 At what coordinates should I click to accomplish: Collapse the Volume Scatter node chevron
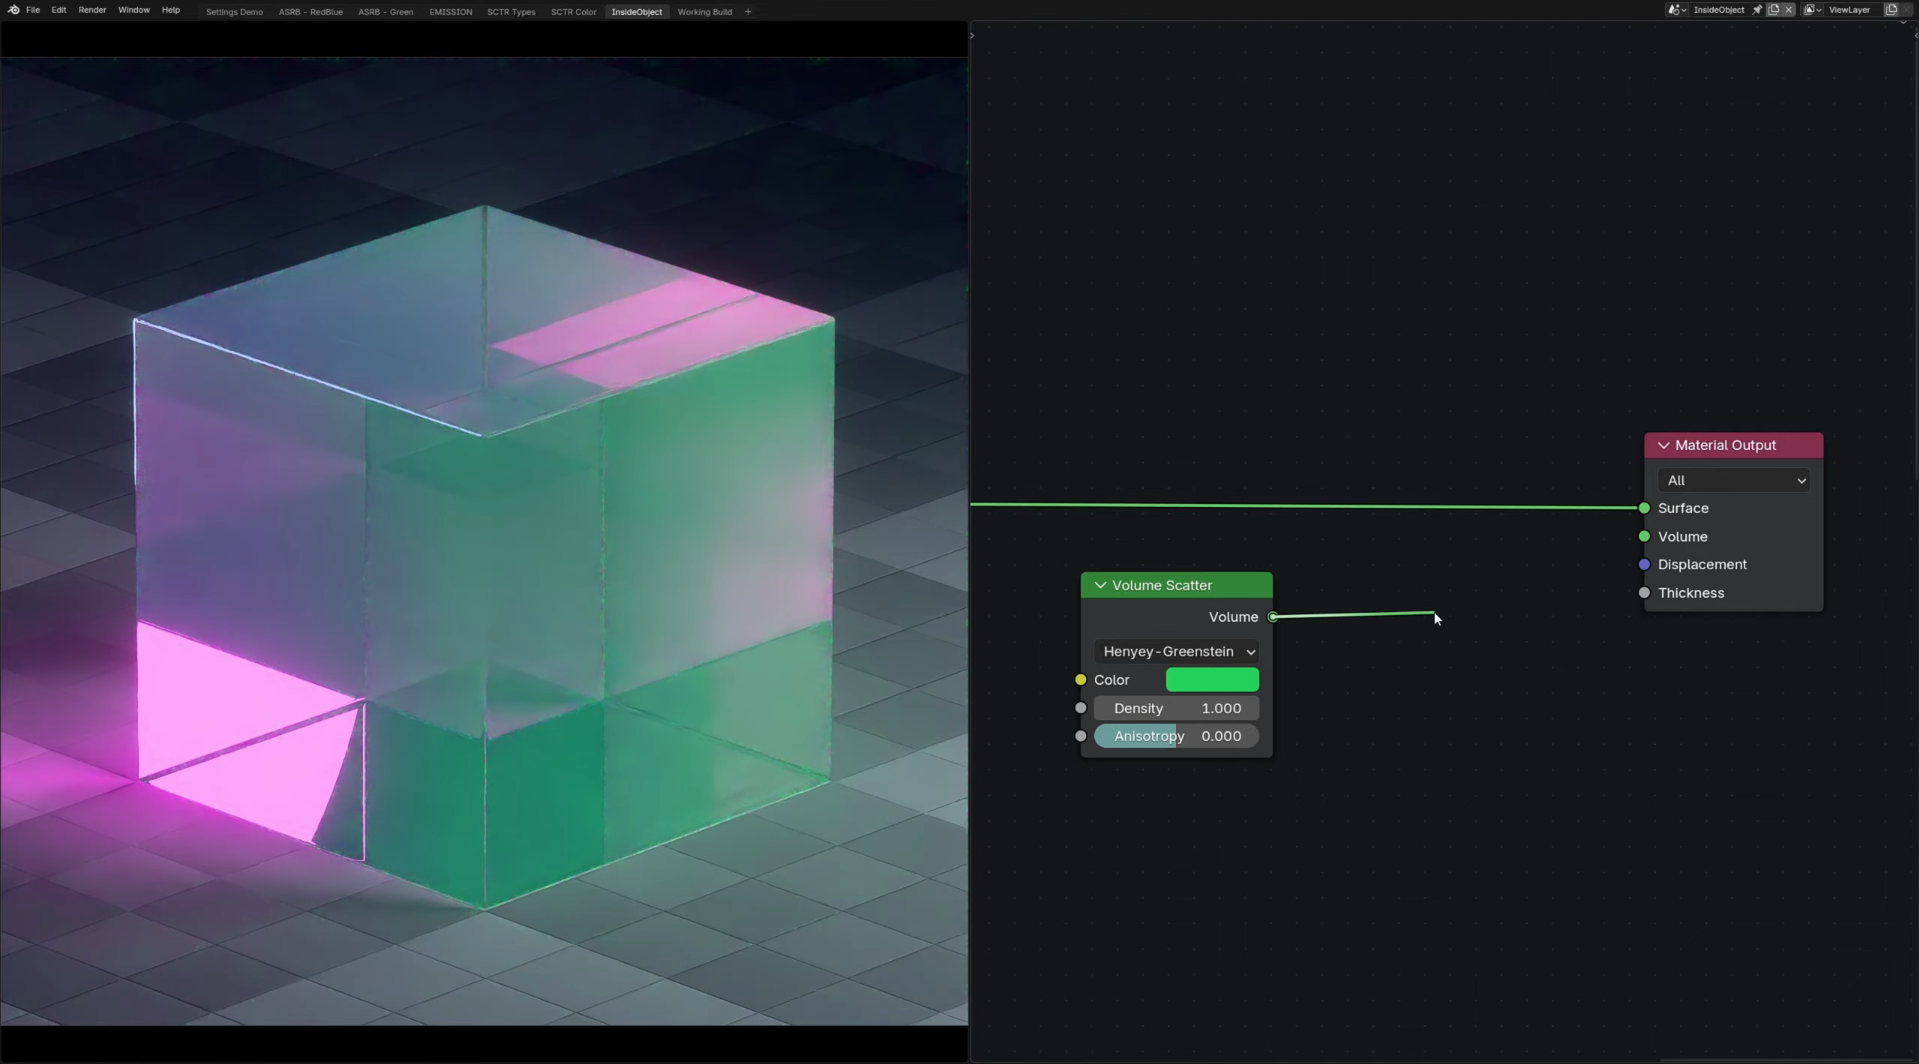(x=1100, y=585)
